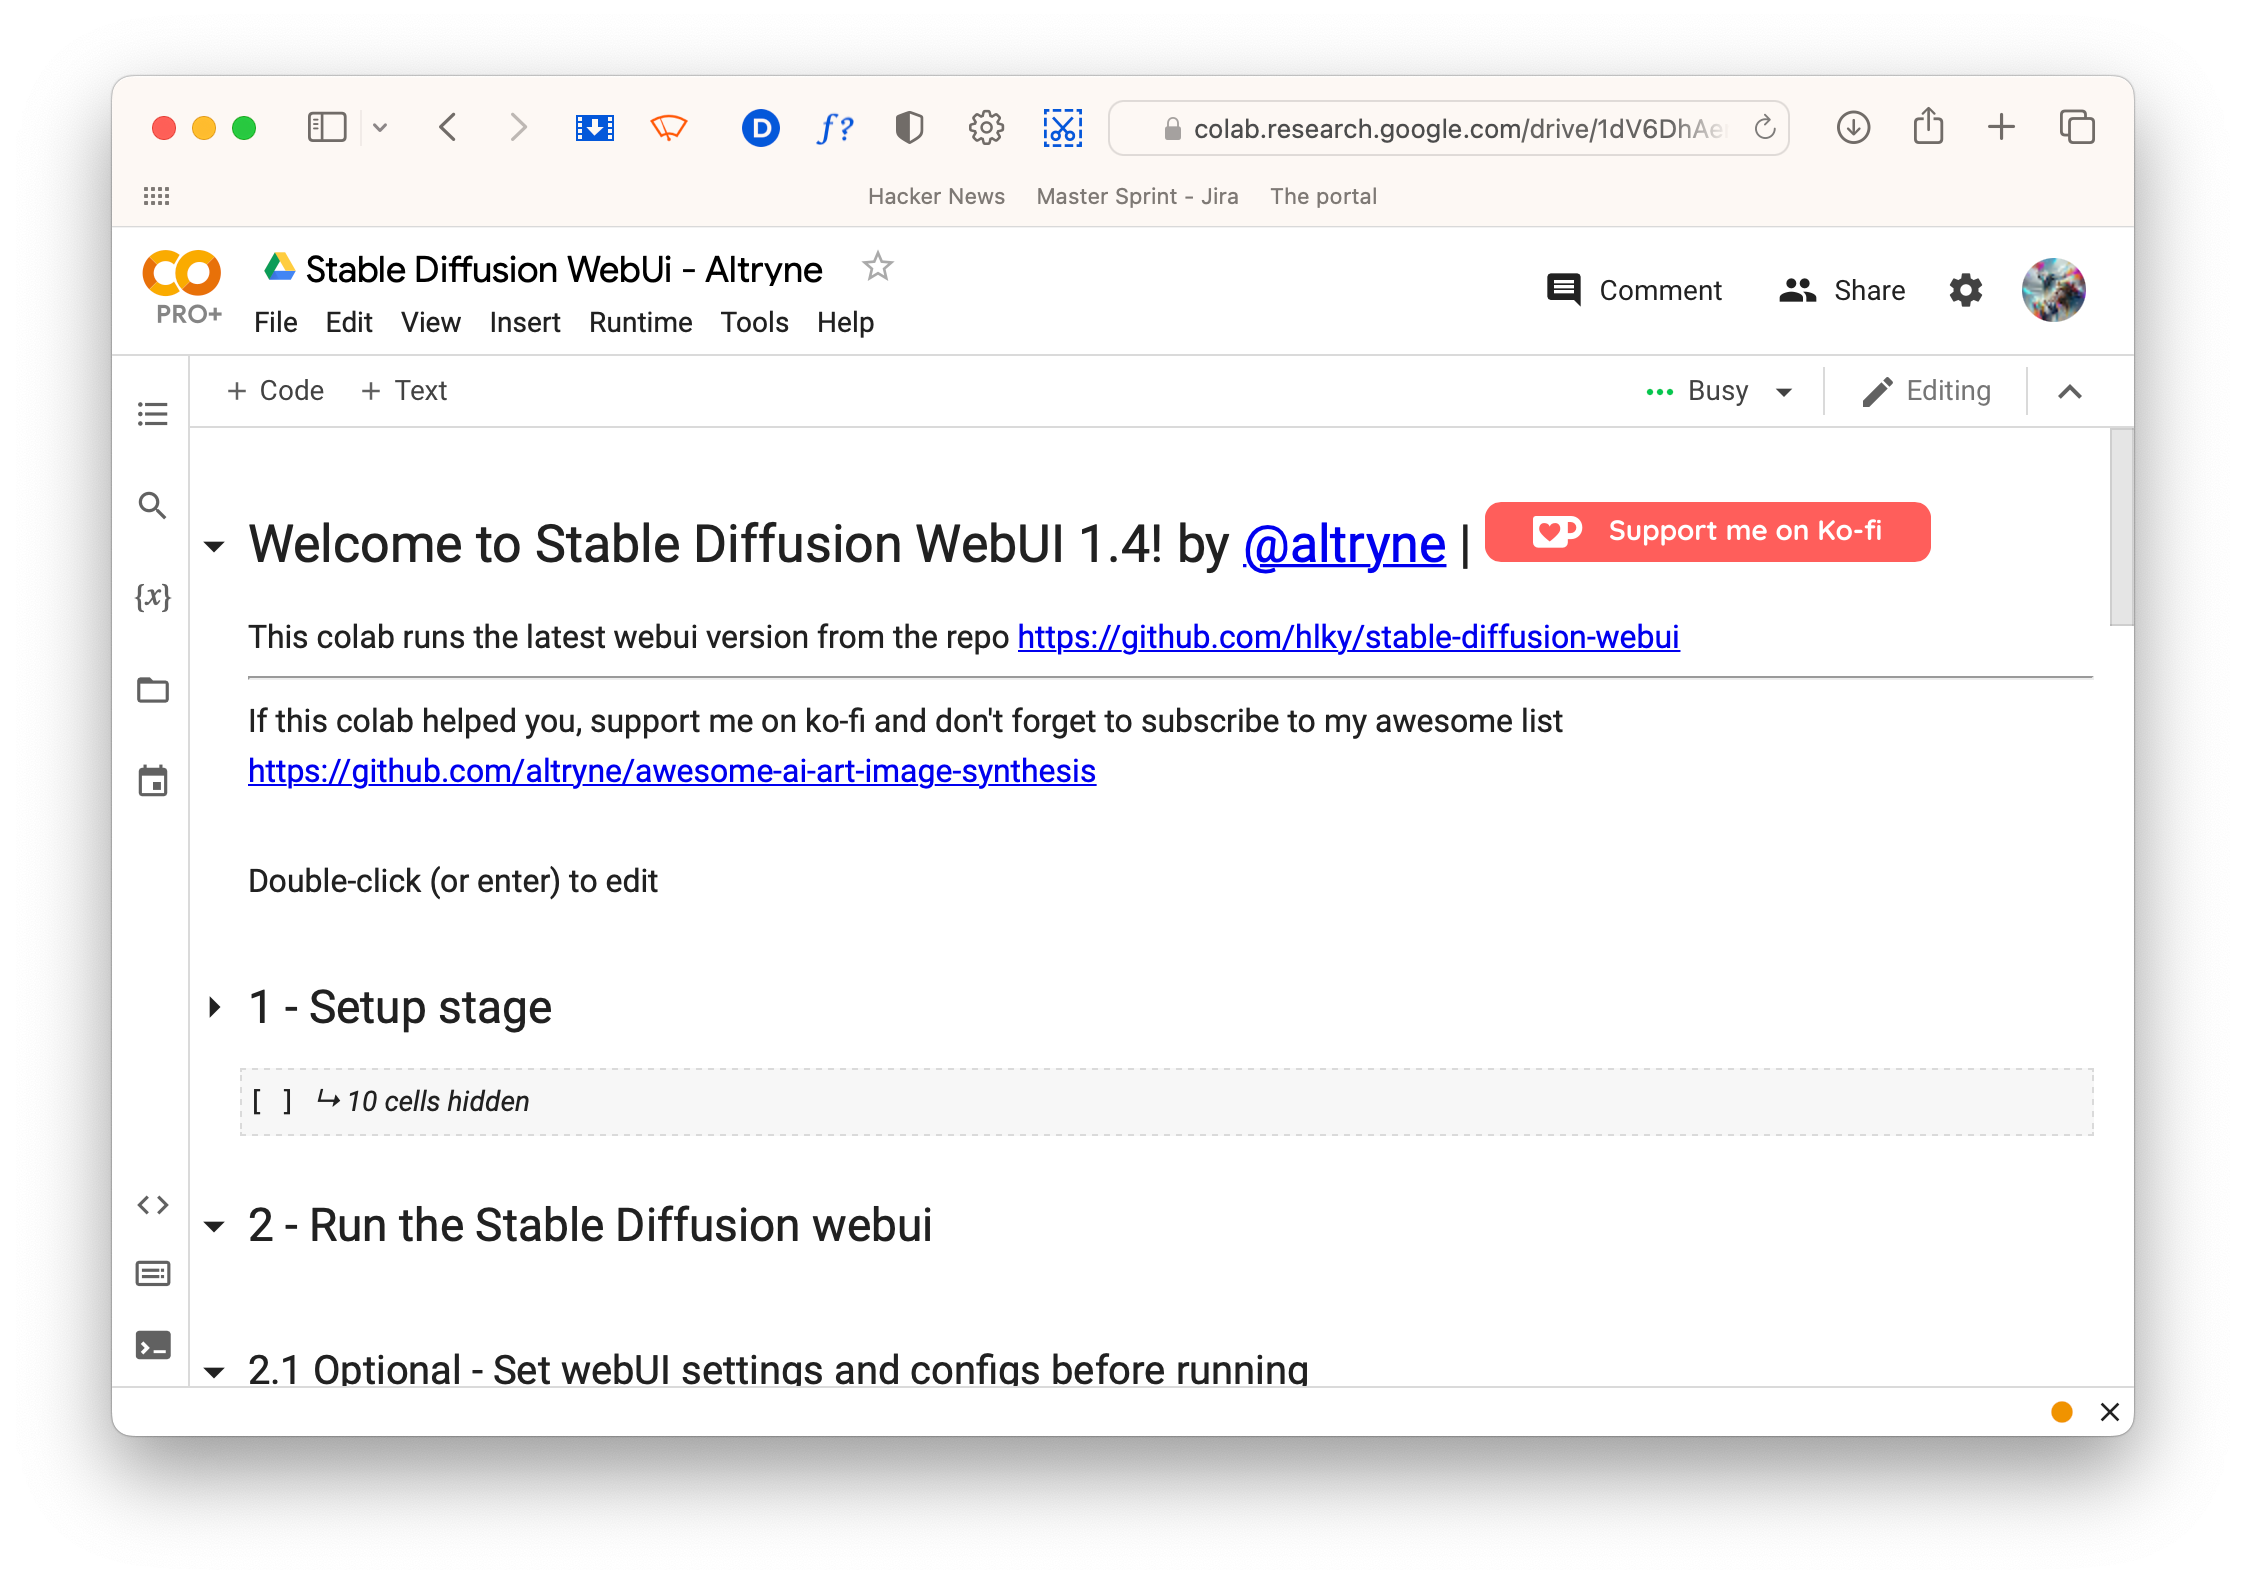Click the Safari address bar

tap(1448, 128)
